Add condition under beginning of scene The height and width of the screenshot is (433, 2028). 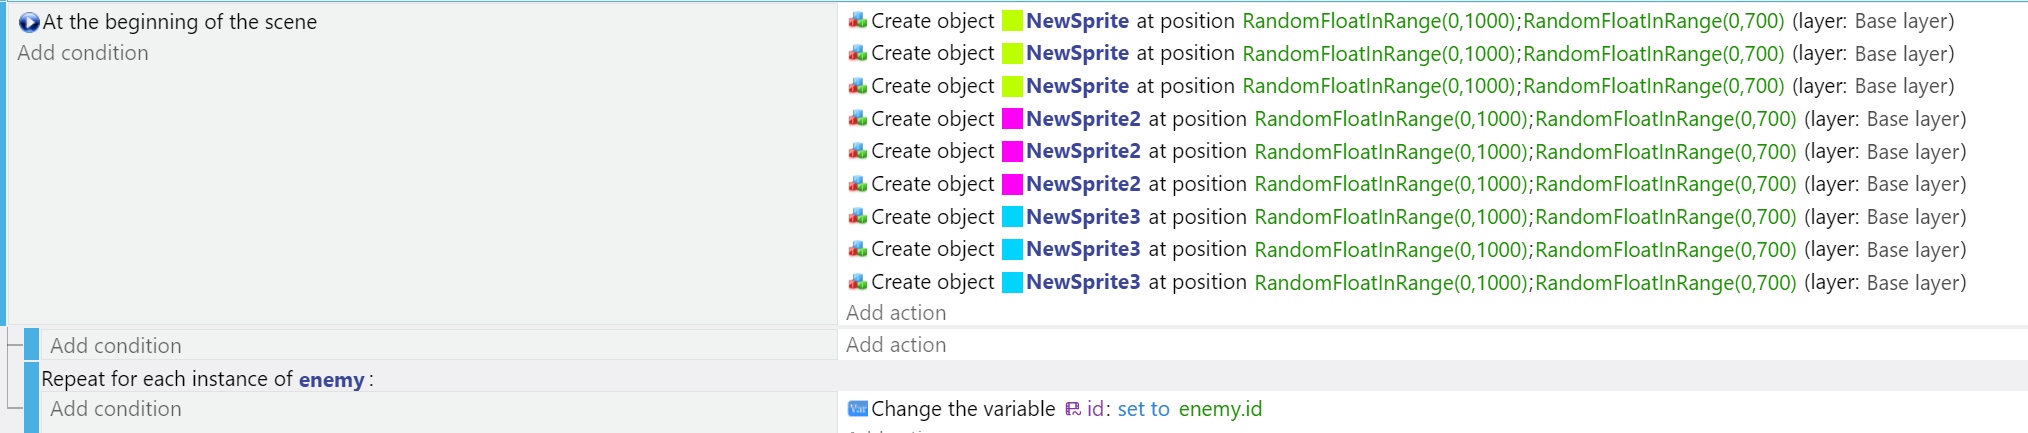click(x=83, y=53)
